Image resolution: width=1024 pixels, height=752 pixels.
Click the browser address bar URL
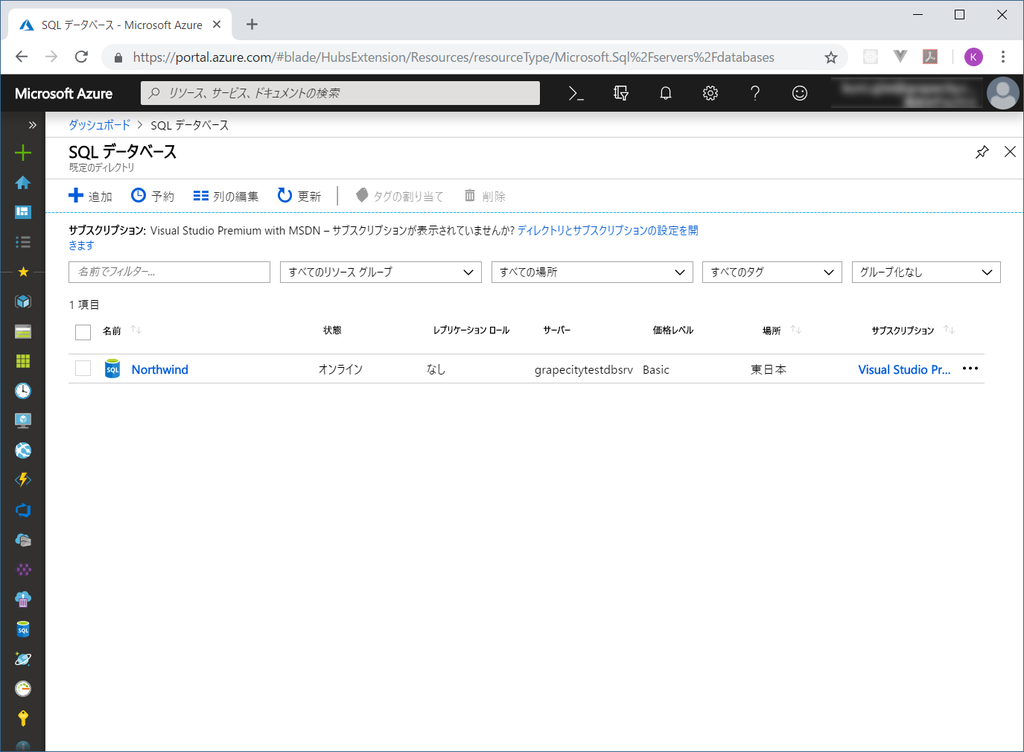[453, 57]
